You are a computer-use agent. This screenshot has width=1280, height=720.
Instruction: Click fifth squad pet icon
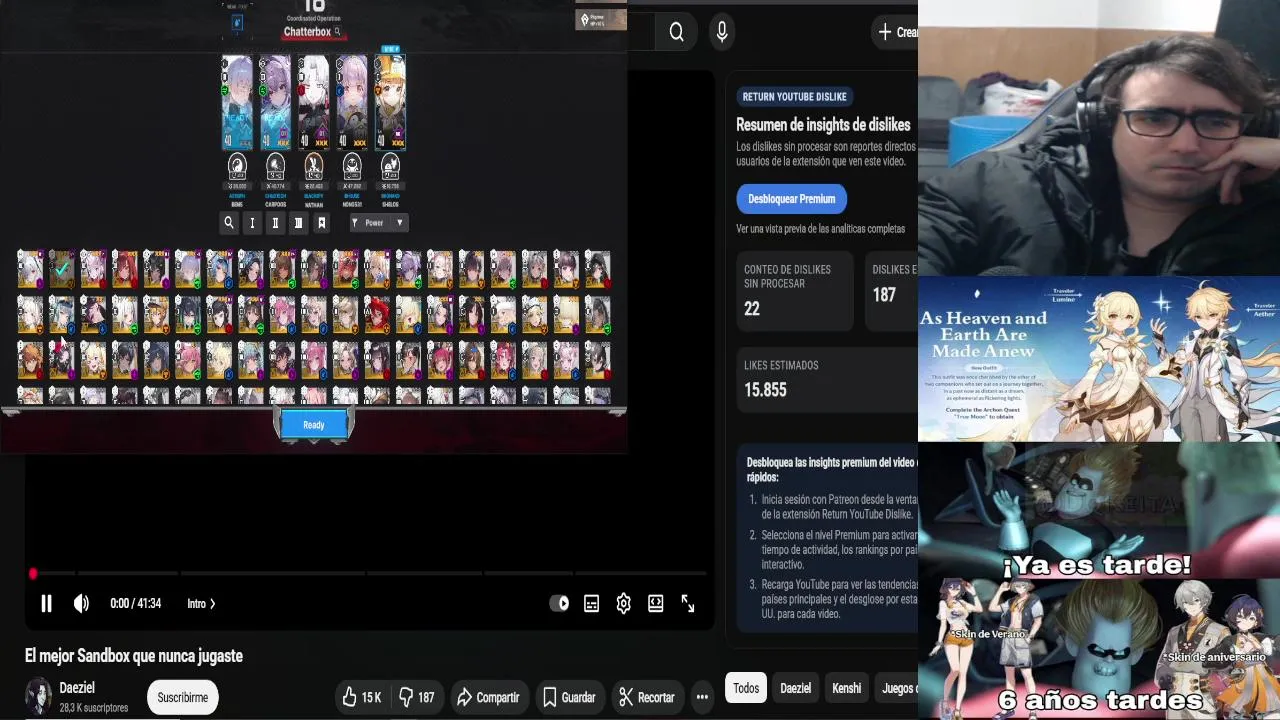click(390, 166)
